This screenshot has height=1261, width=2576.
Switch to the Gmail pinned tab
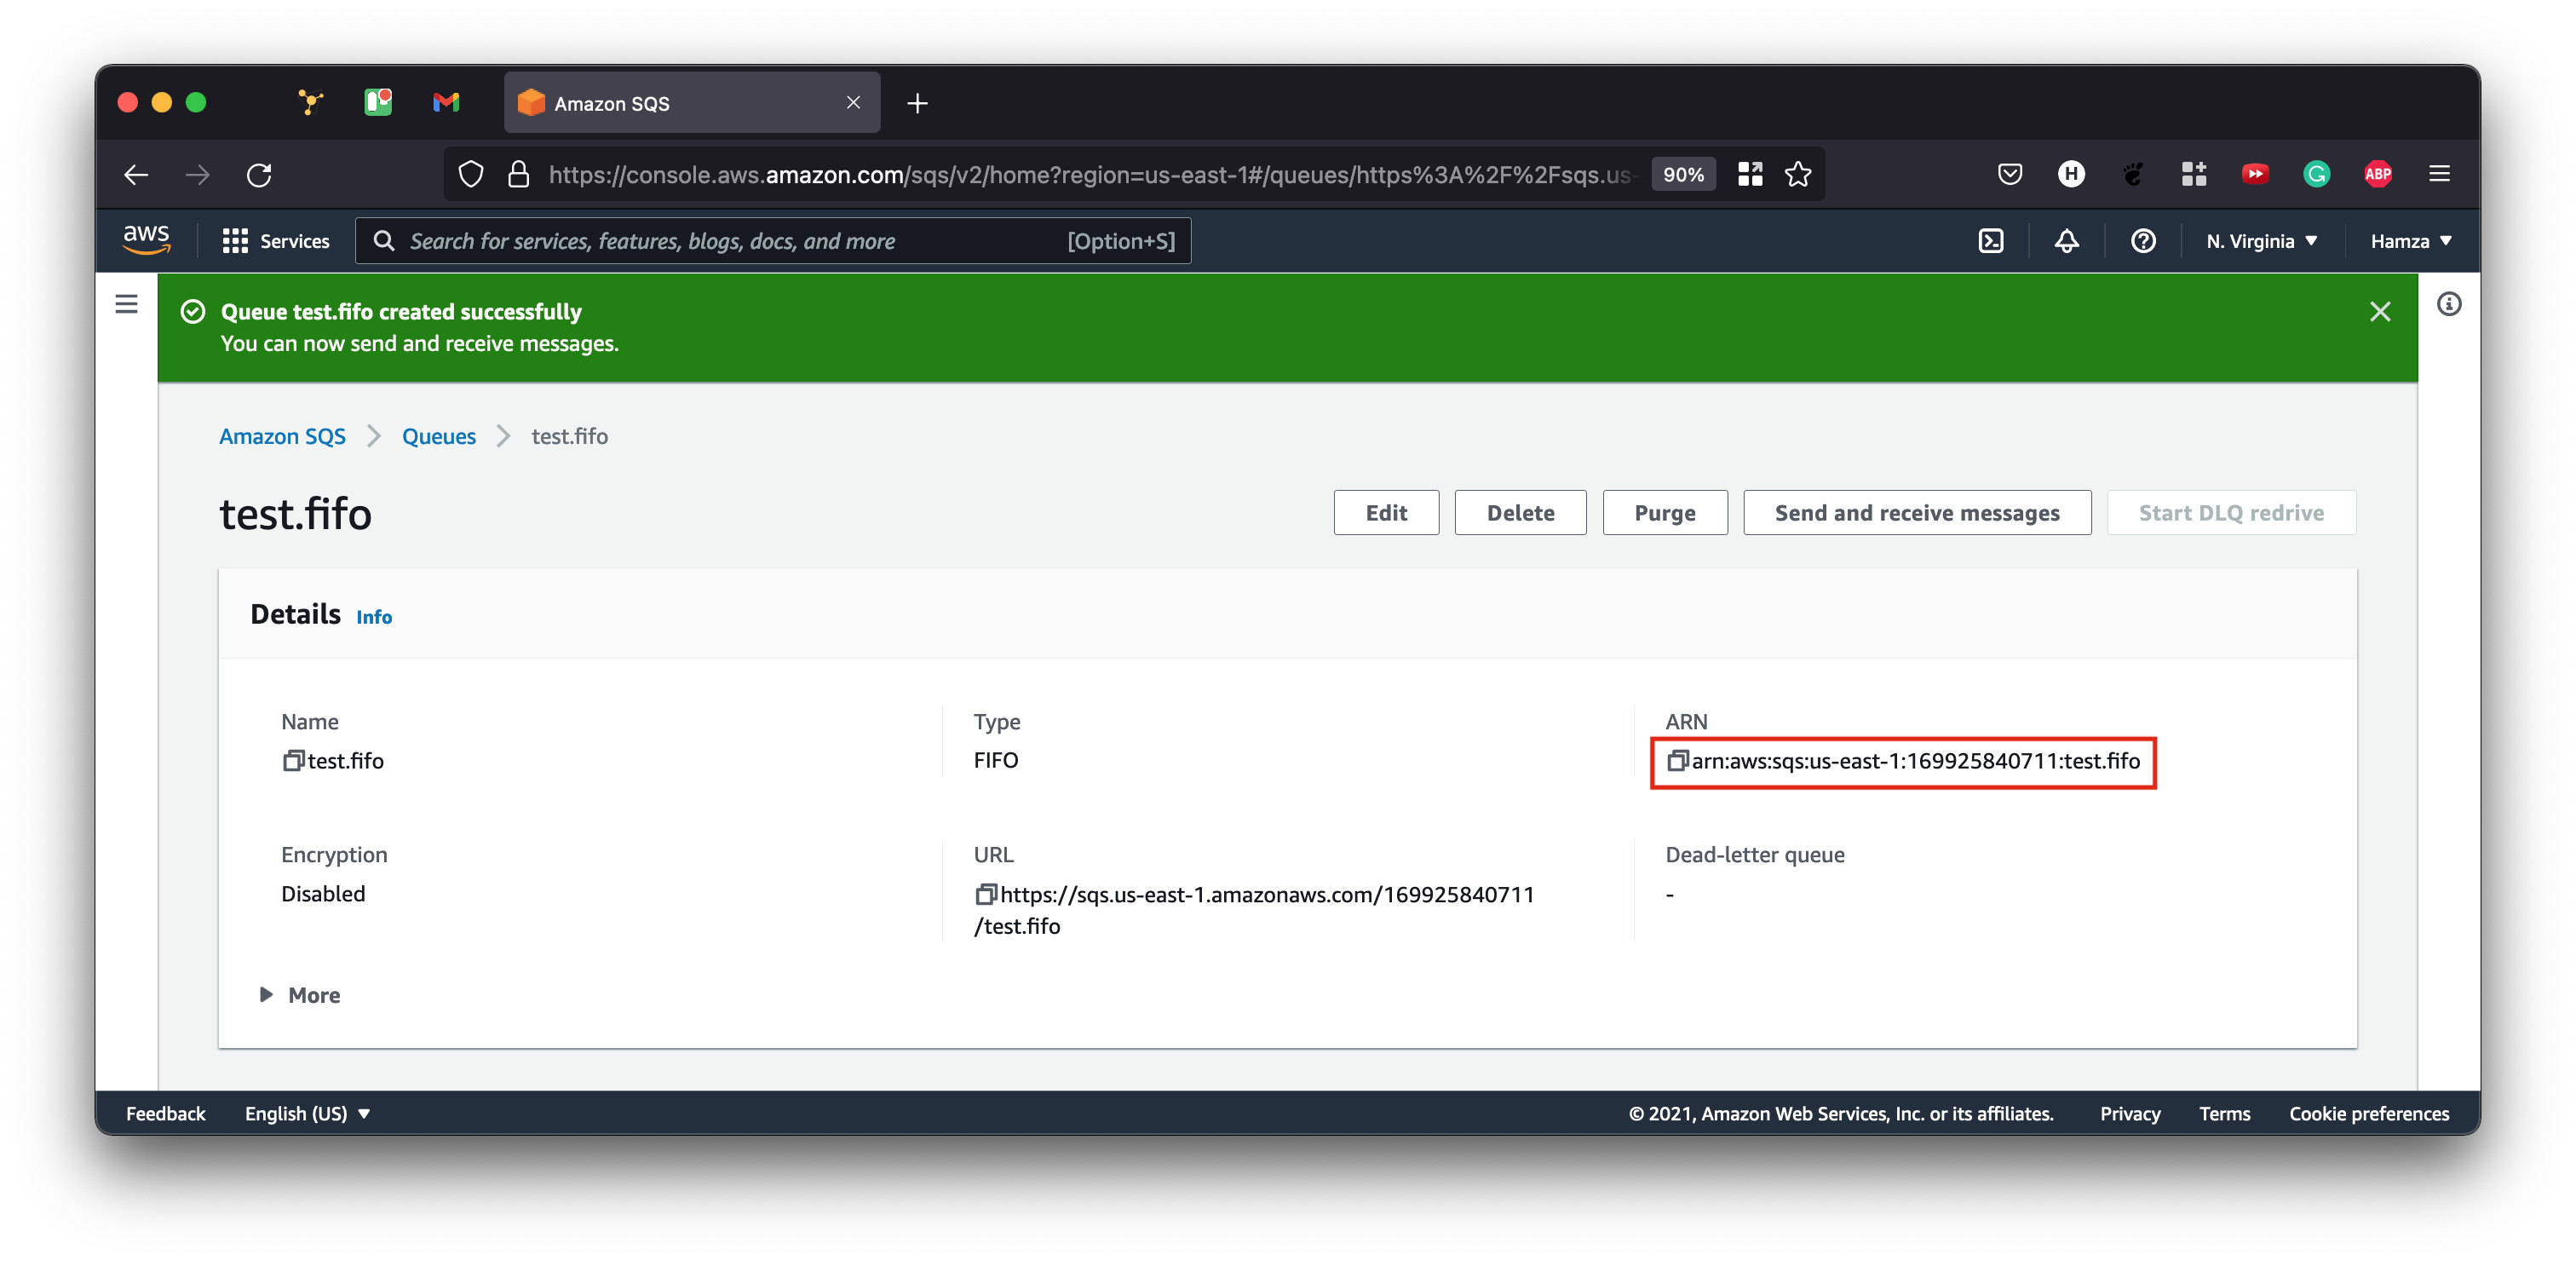446,102
